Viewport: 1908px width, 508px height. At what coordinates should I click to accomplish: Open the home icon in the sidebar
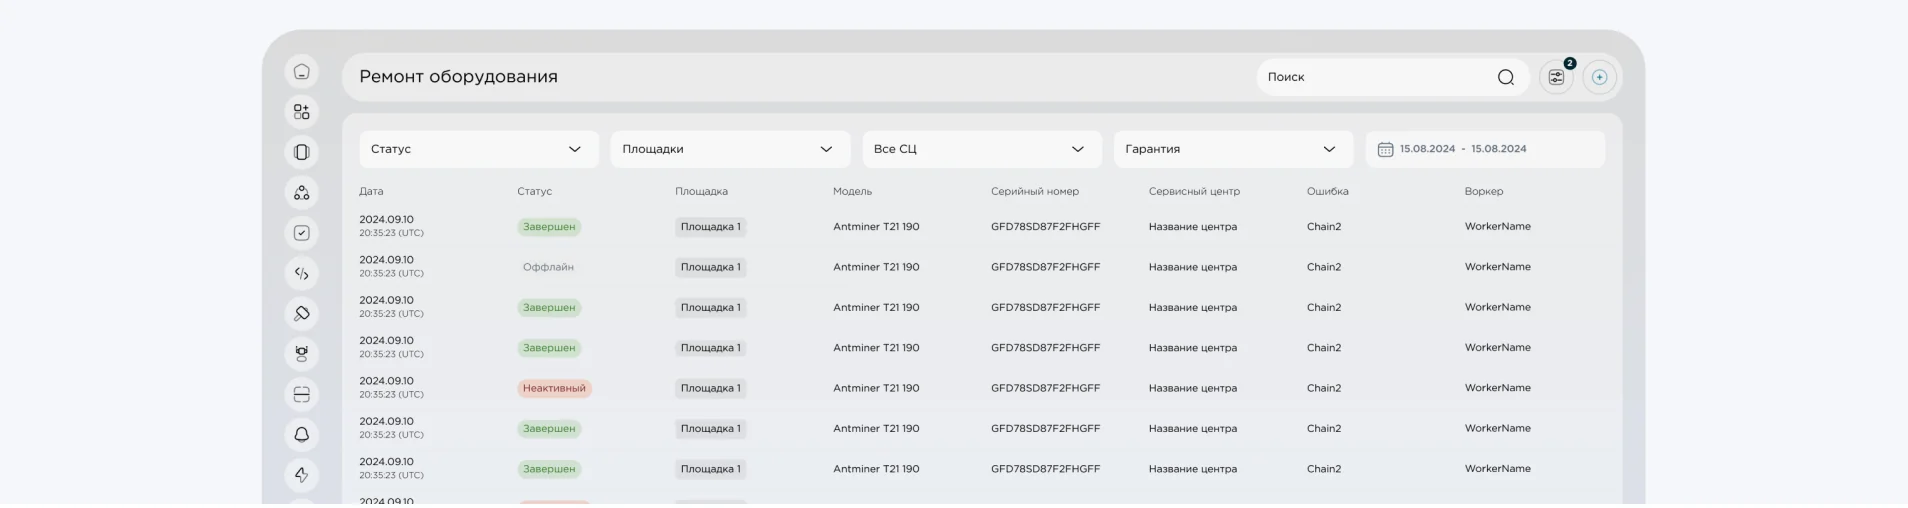[302, 72]
